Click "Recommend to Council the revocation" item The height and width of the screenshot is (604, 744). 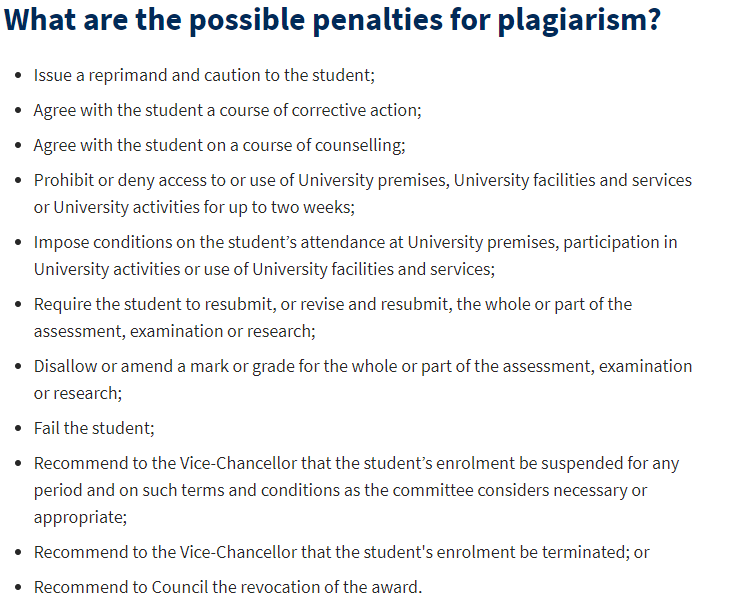(228, 587)
